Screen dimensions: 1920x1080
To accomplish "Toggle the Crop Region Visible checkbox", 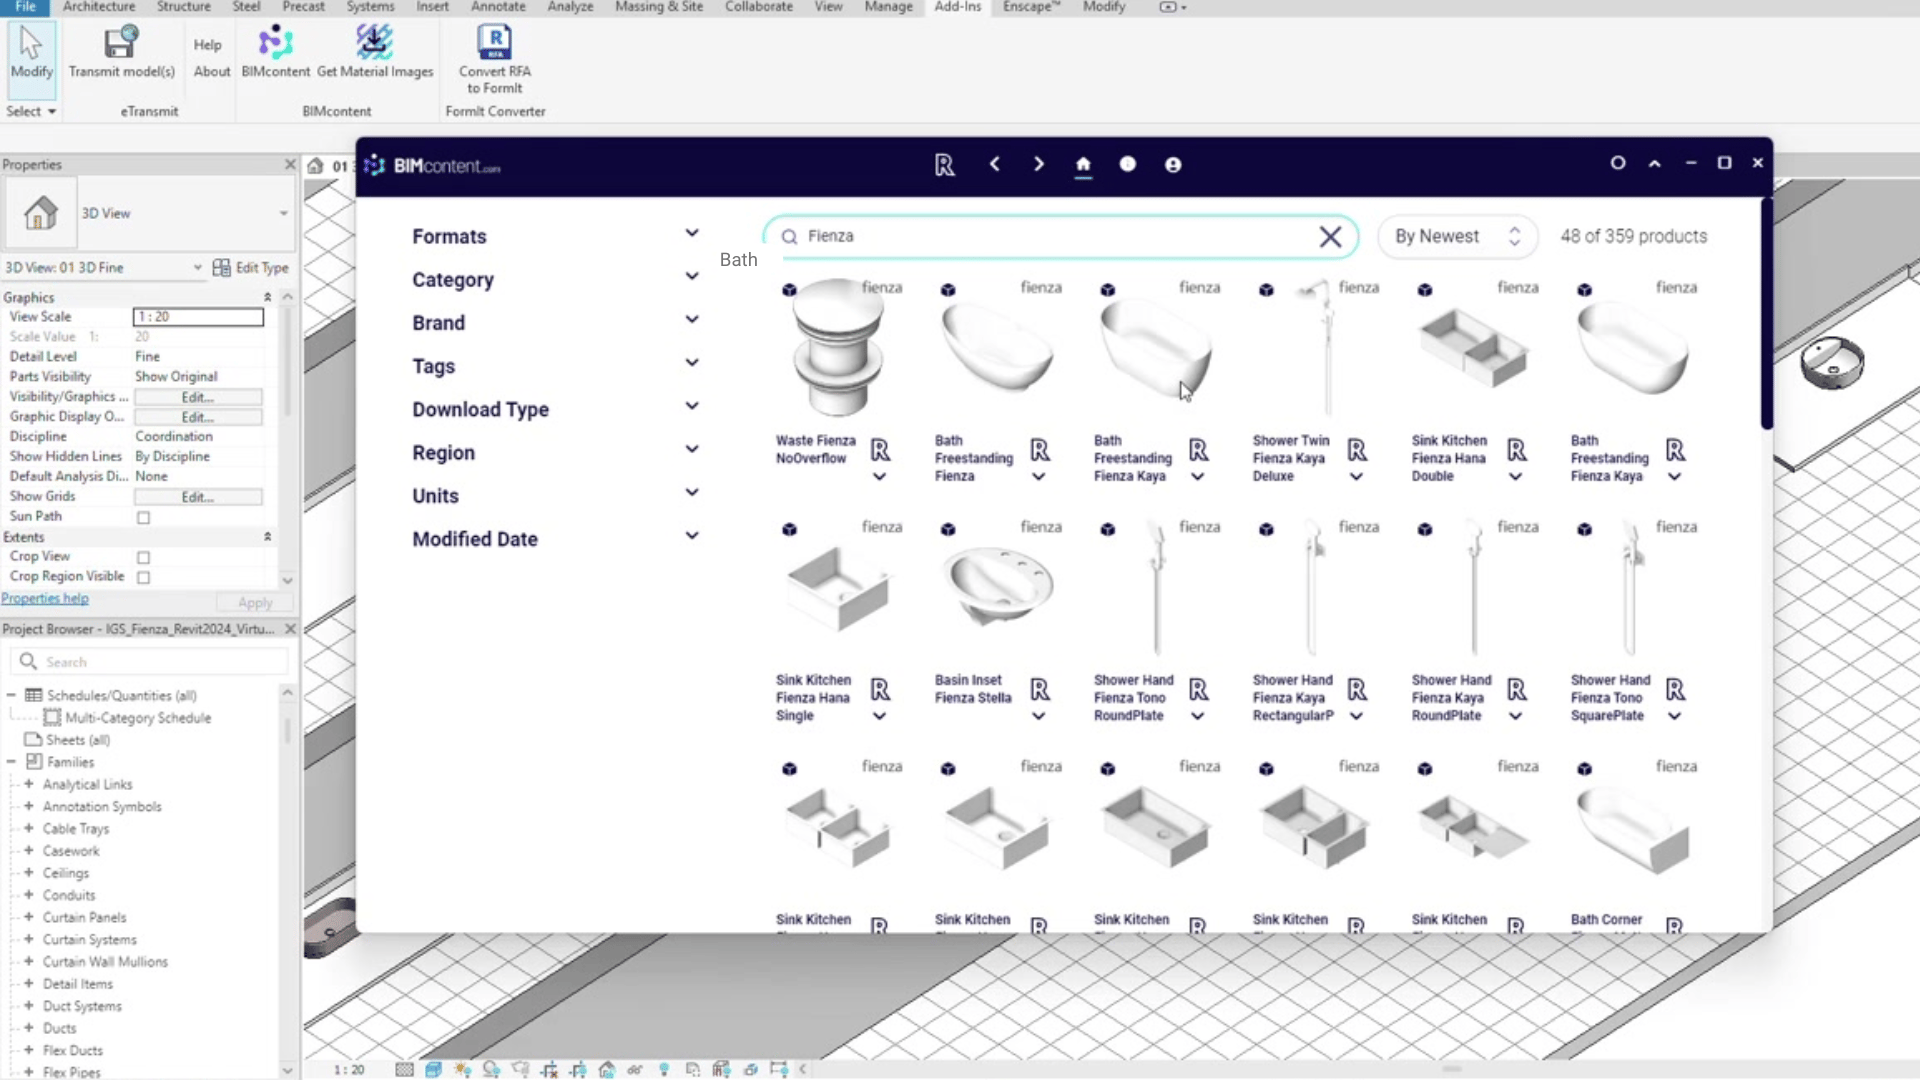I will pos(144,578).
